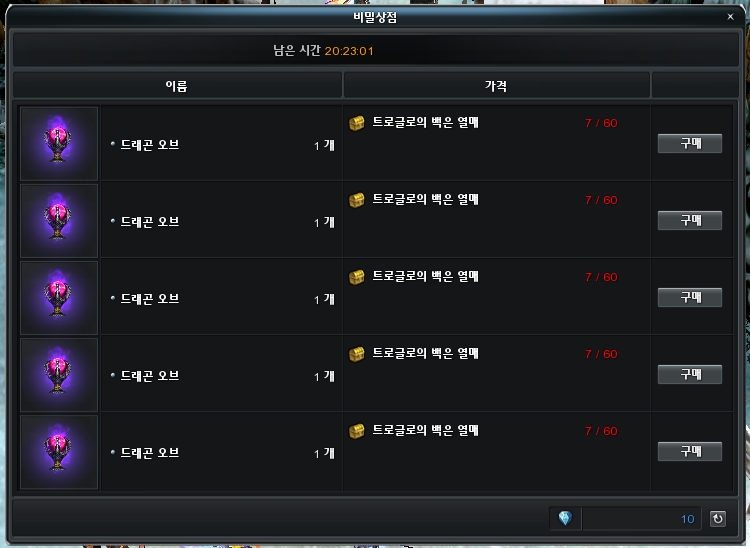Click the fourth row's 구매 button
This screenshot has width=750, height=548.
pyautogui.click(x=690, y=374)
